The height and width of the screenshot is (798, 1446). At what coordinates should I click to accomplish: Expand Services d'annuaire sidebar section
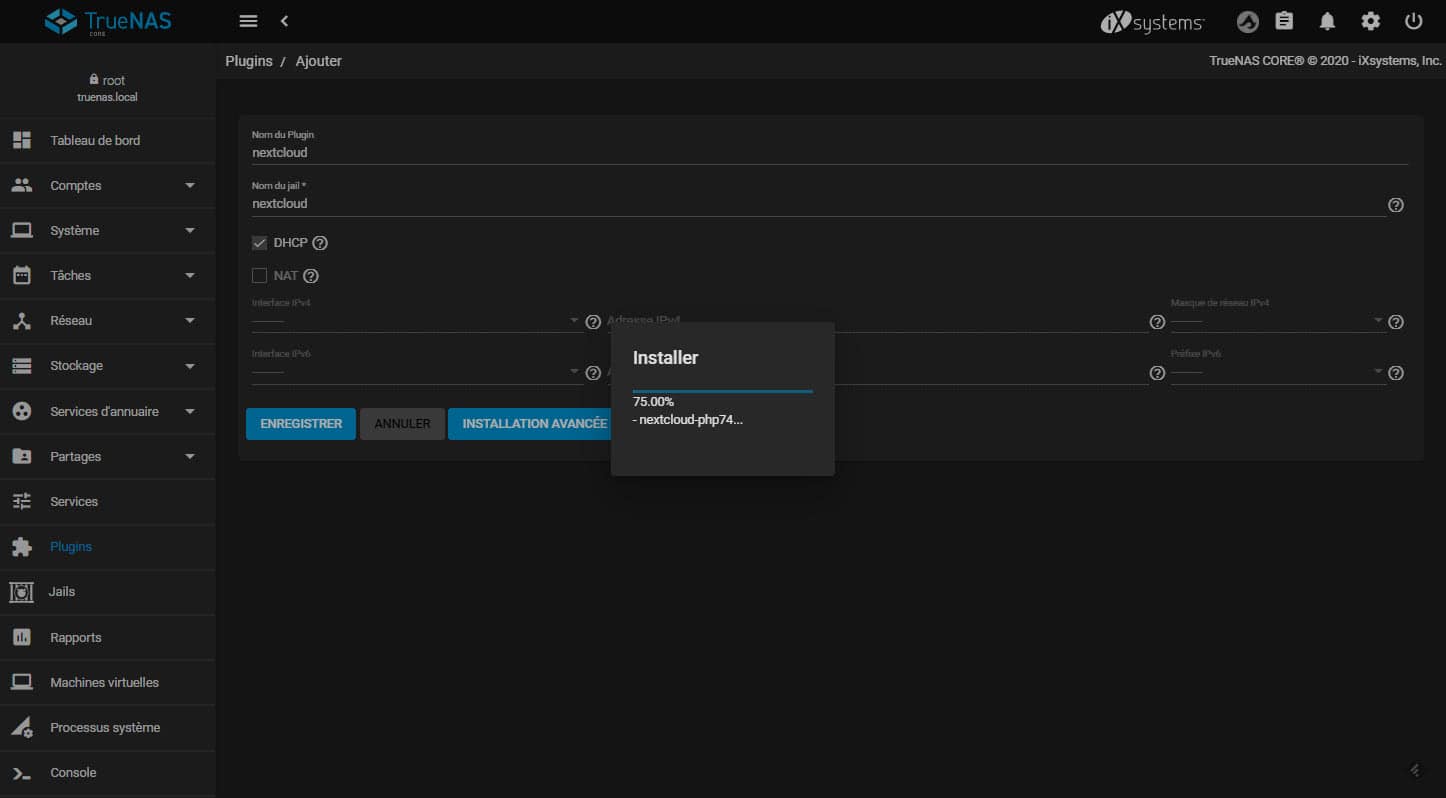click(x=108, y=412)
